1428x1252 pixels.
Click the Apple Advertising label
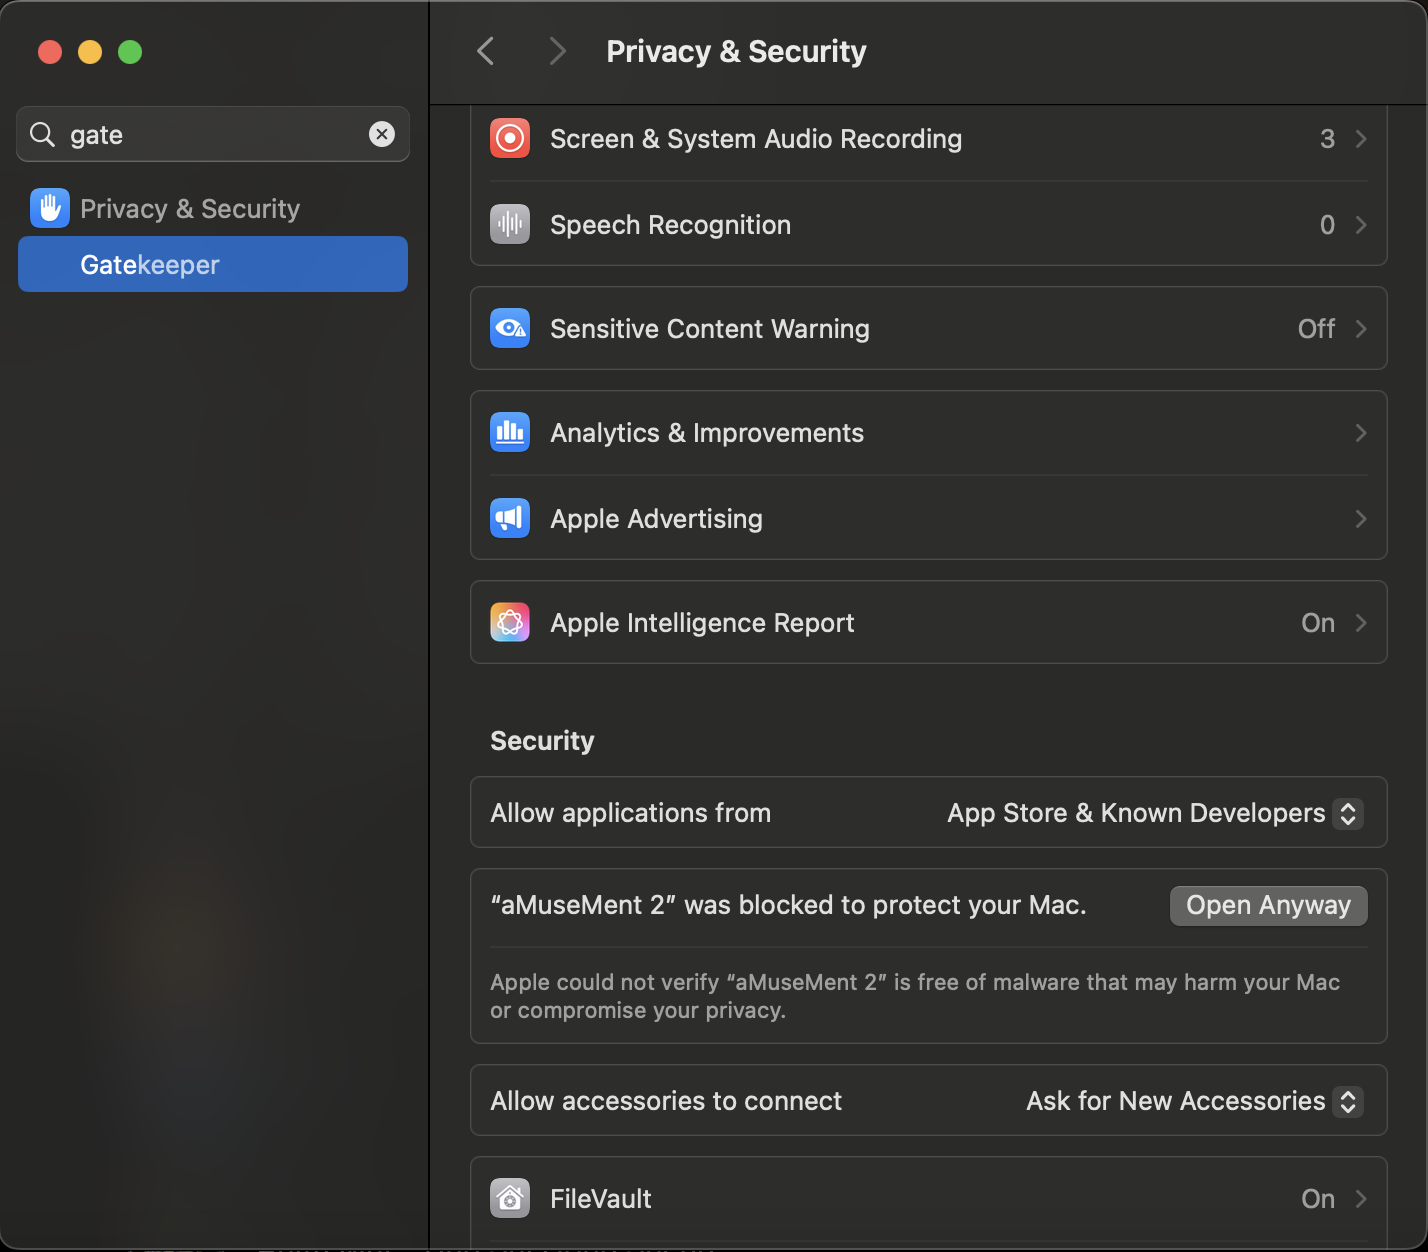[656, 519]
